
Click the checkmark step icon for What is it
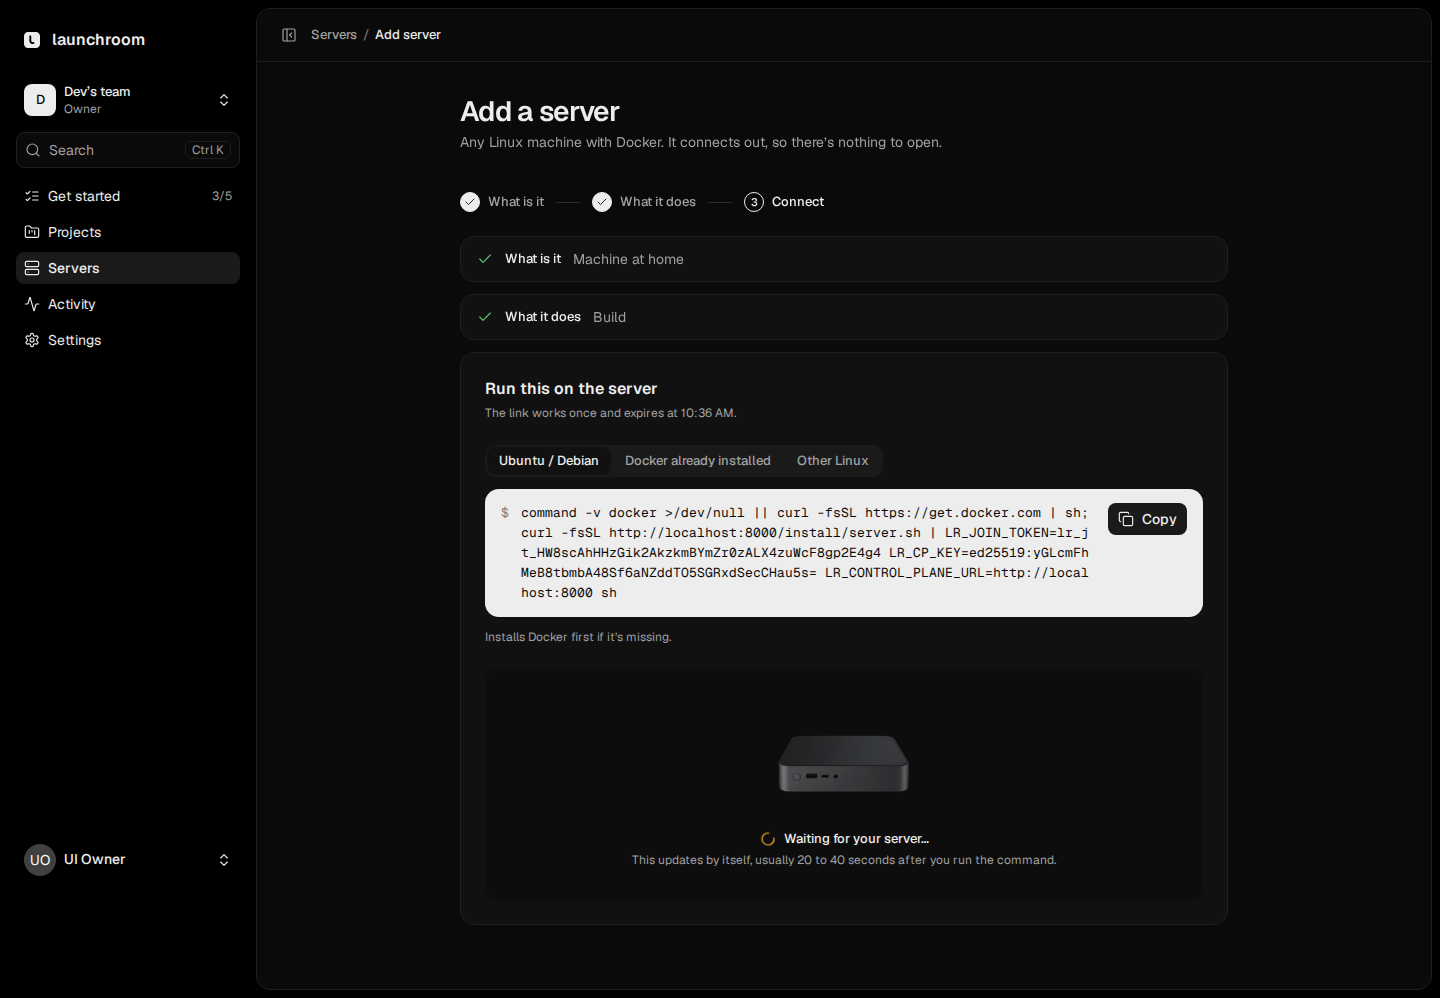pos(470,202)
